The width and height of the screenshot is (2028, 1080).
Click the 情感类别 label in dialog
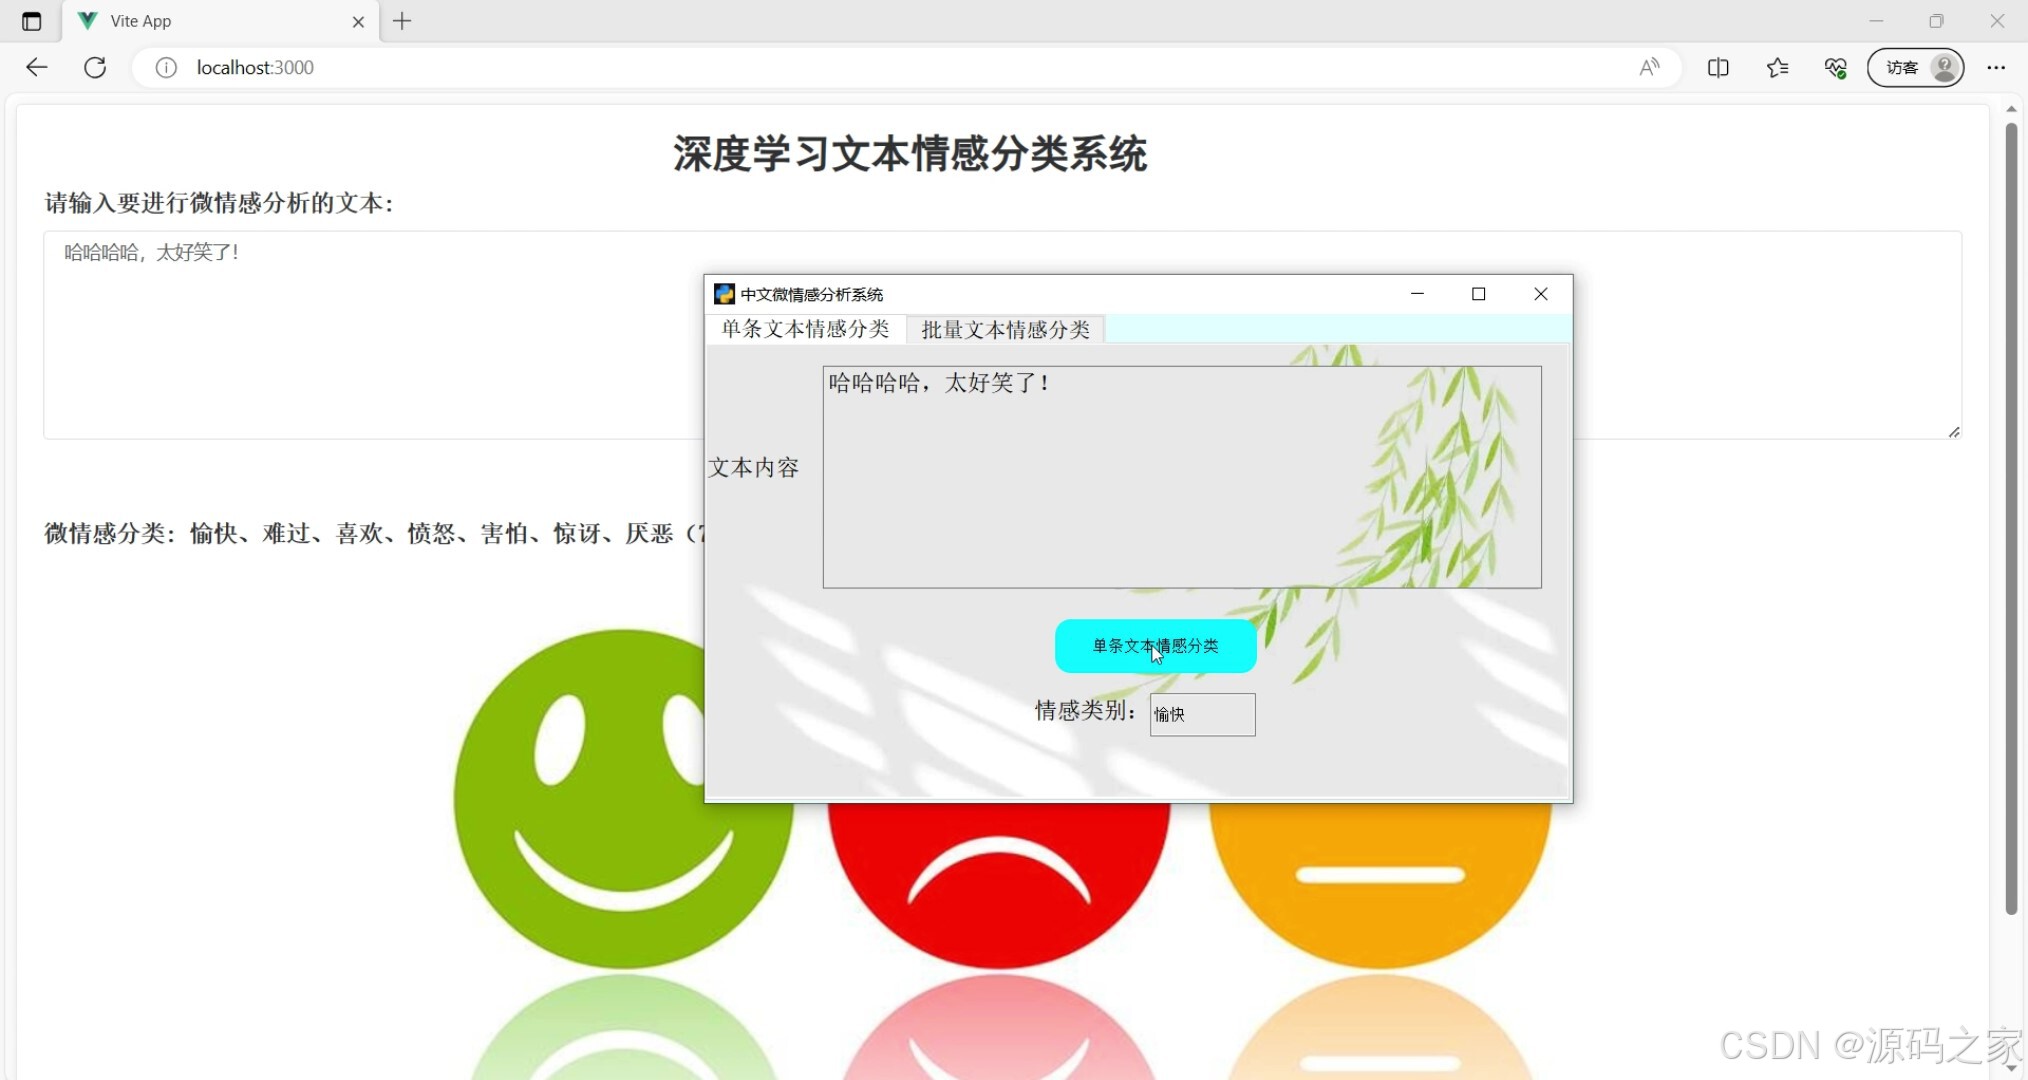pyautogui.click(x=1086, y=711)
